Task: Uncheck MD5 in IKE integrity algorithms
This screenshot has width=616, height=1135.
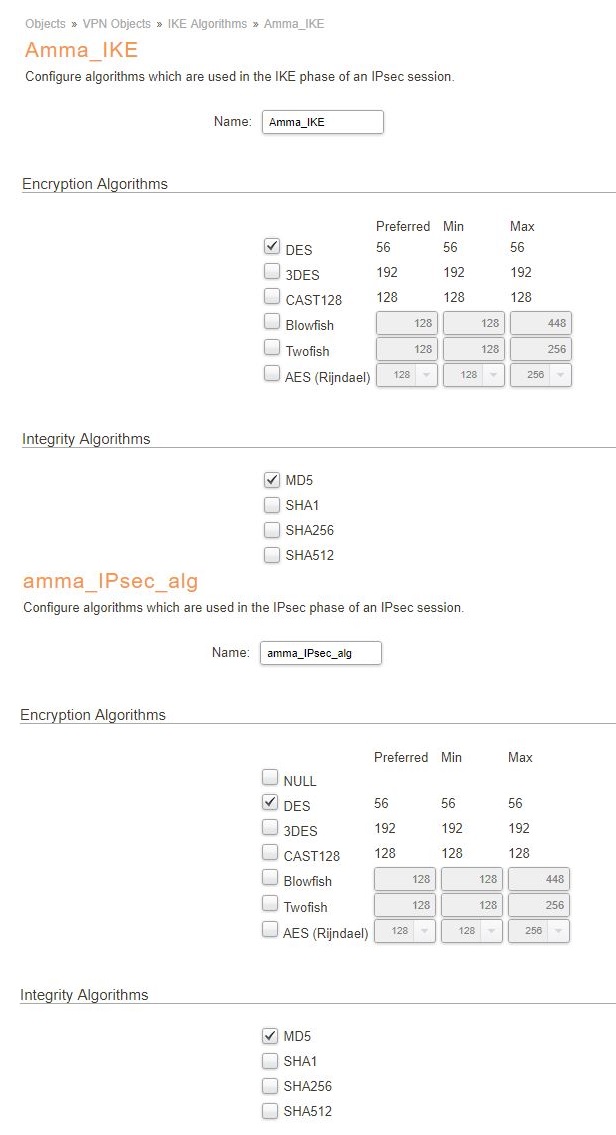Action: [x=272, y=479]
